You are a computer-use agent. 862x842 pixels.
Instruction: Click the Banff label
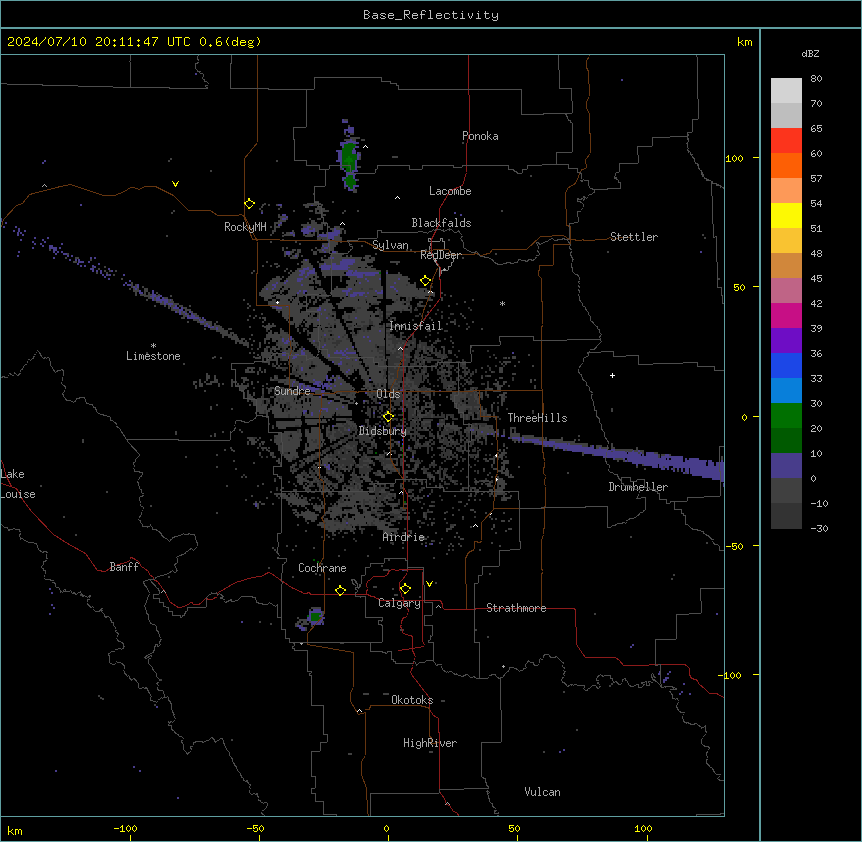click(124, 567)
